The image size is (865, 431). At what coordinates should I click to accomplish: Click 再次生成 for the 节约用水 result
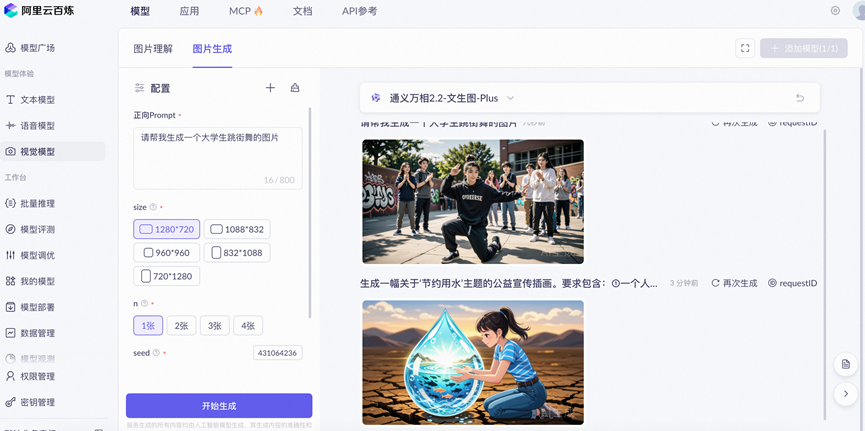point(734,283)
